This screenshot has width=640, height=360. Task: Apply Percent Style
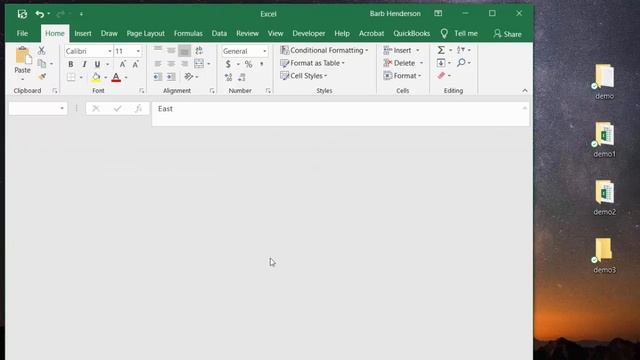[x=248, y=64]
